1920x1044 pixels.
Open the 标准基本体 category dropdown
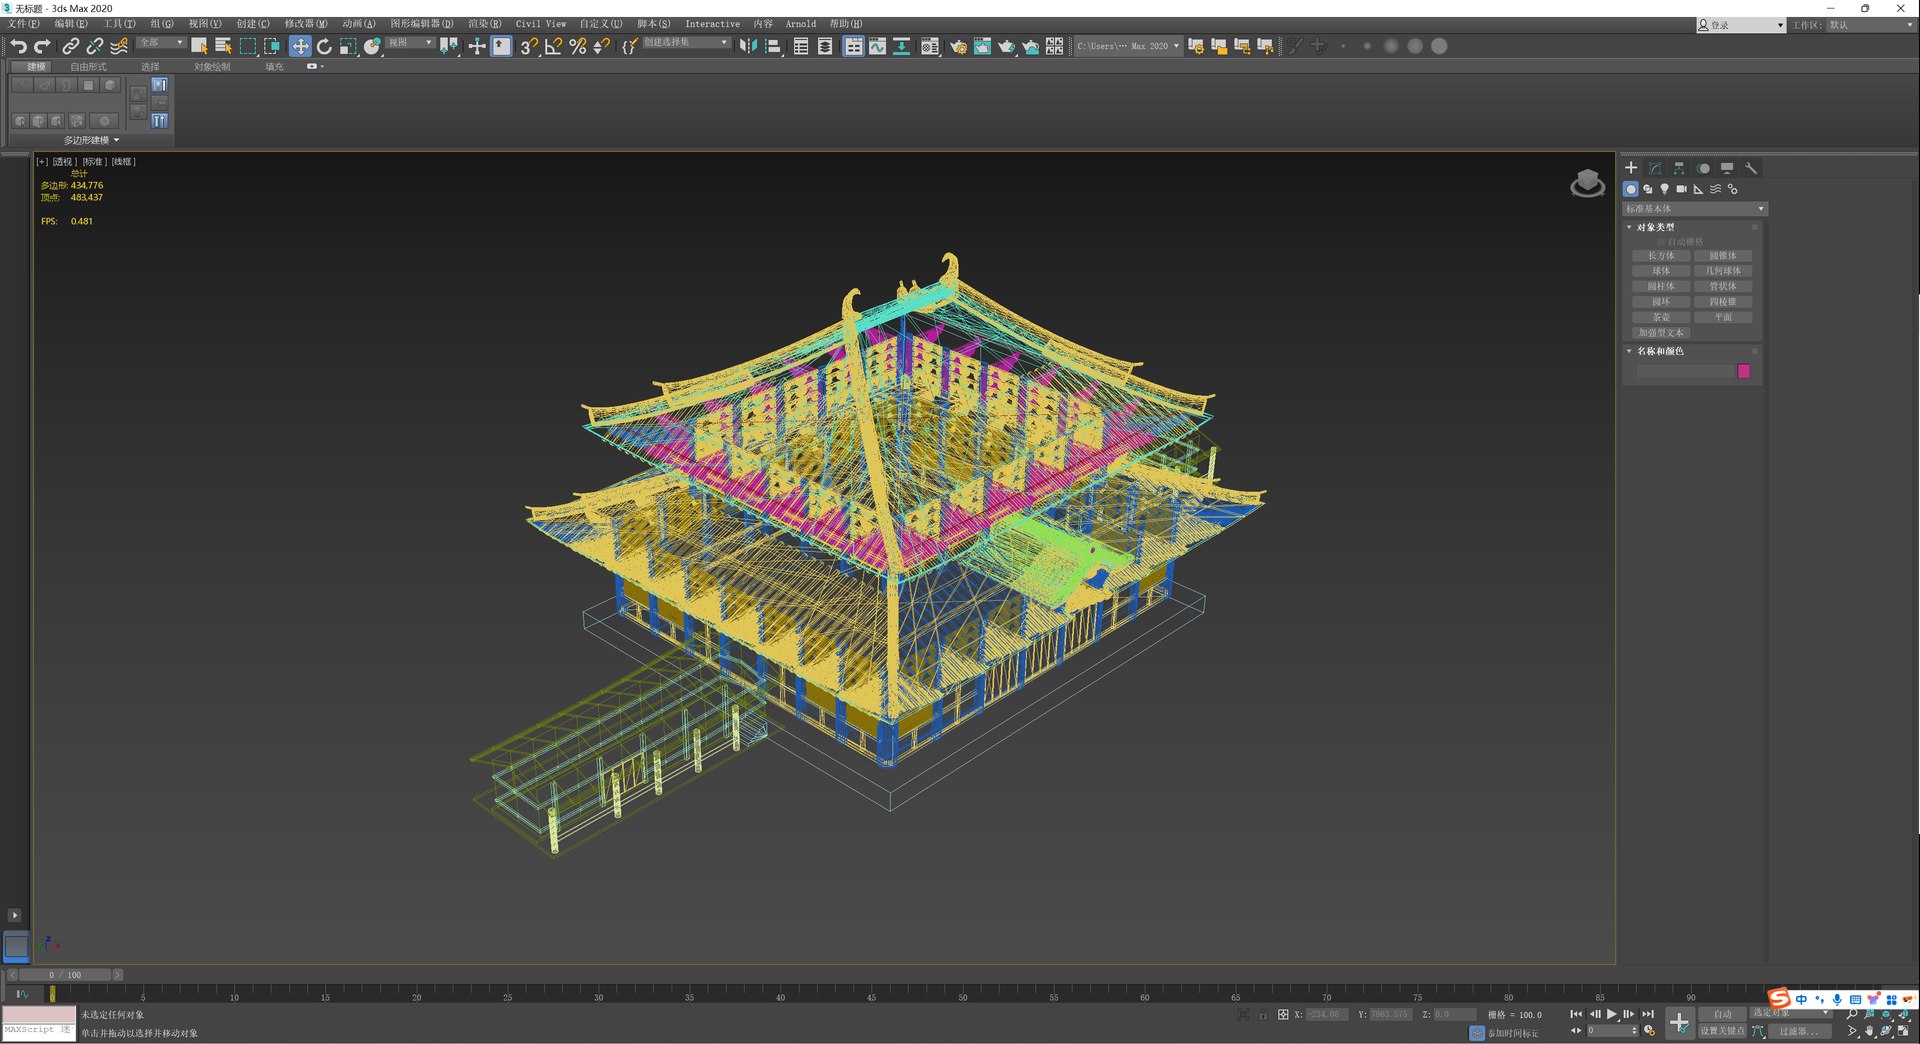coord(1695,209)
